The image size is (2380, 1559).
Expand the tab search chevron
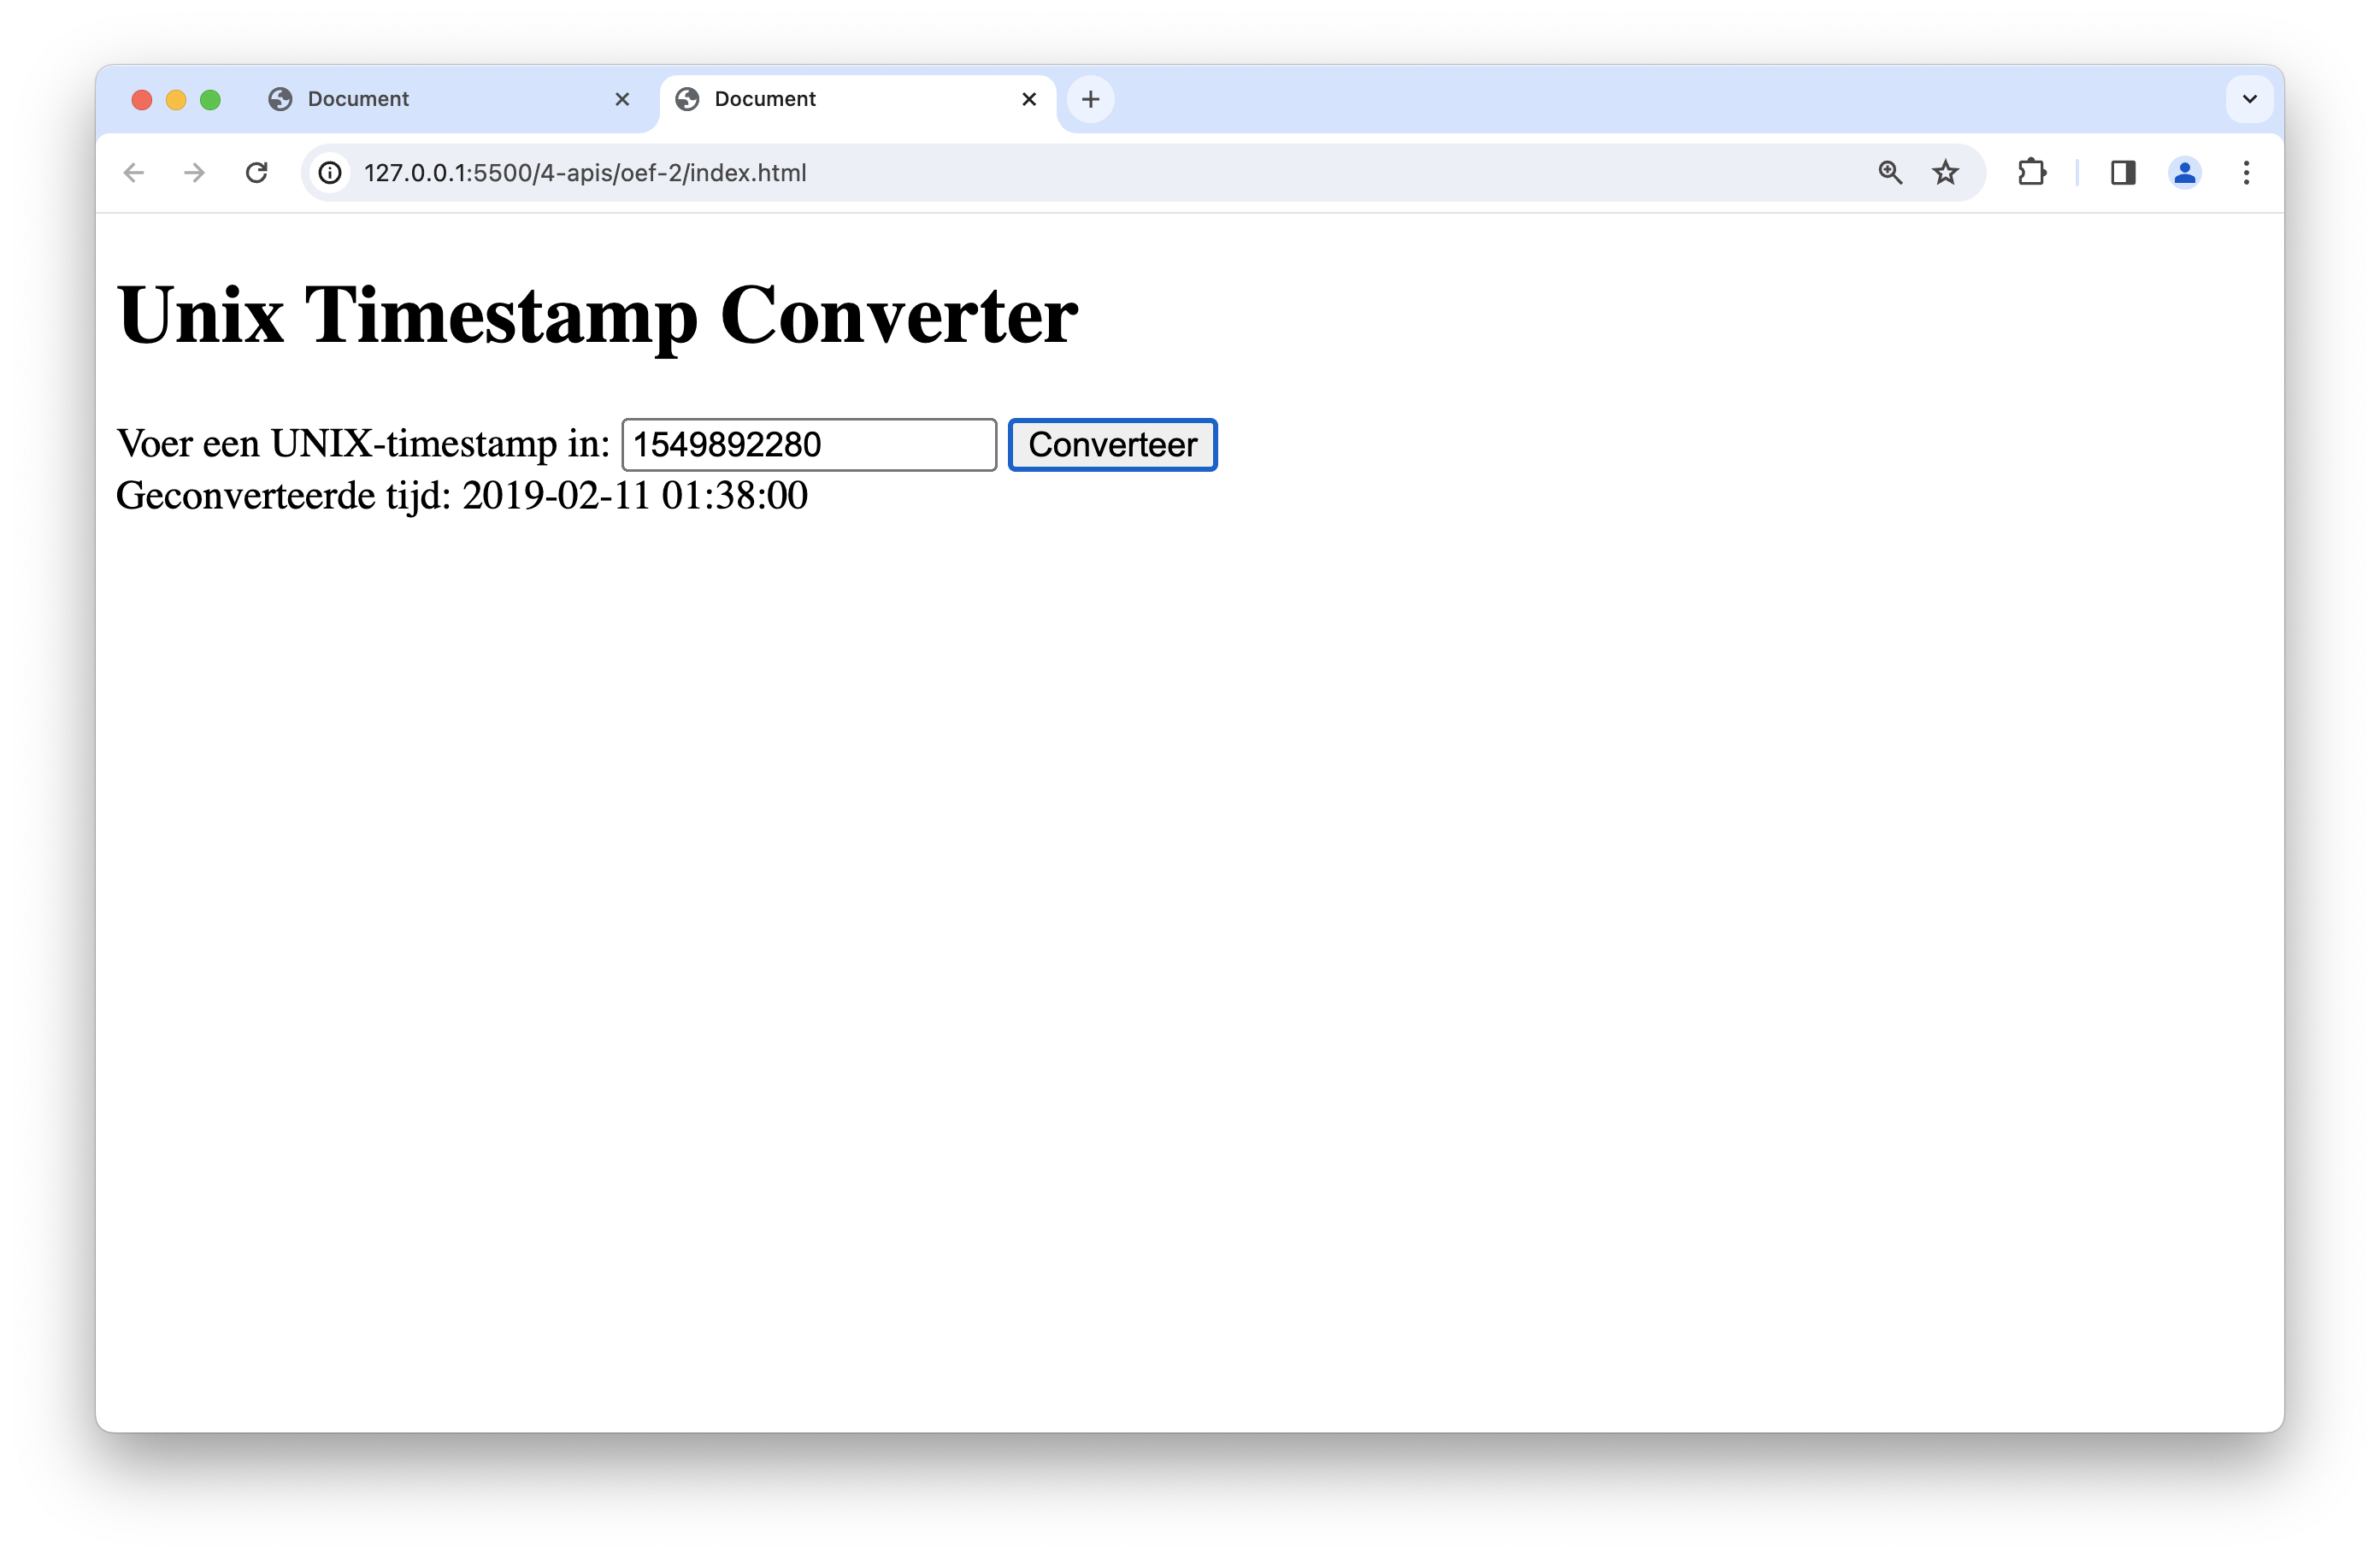[2249, 99]
